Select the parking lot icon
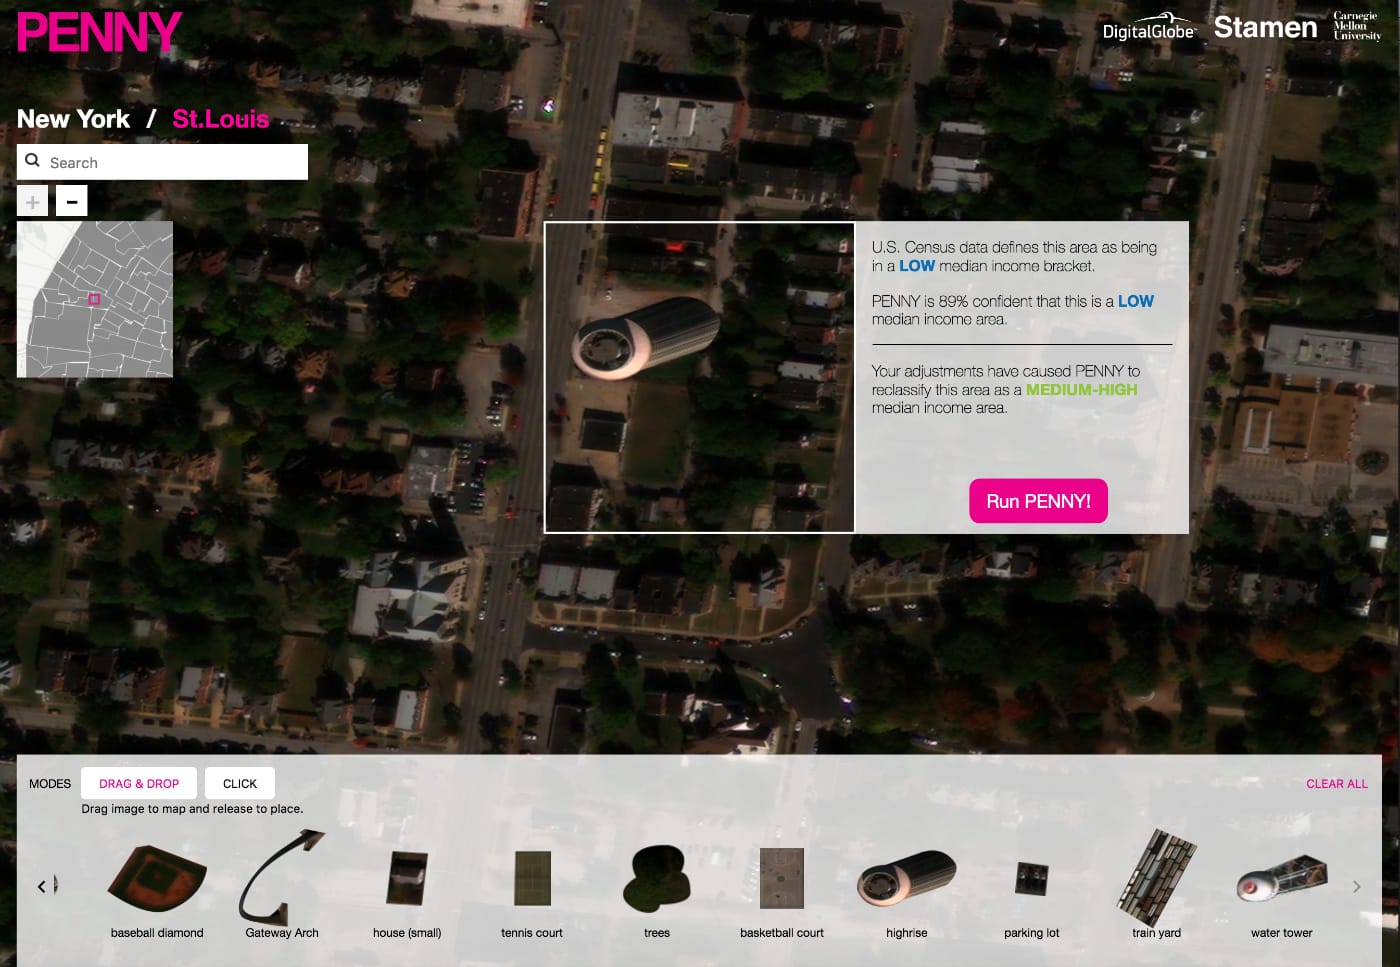The image size is (1400, 967). click(1031, 878)
